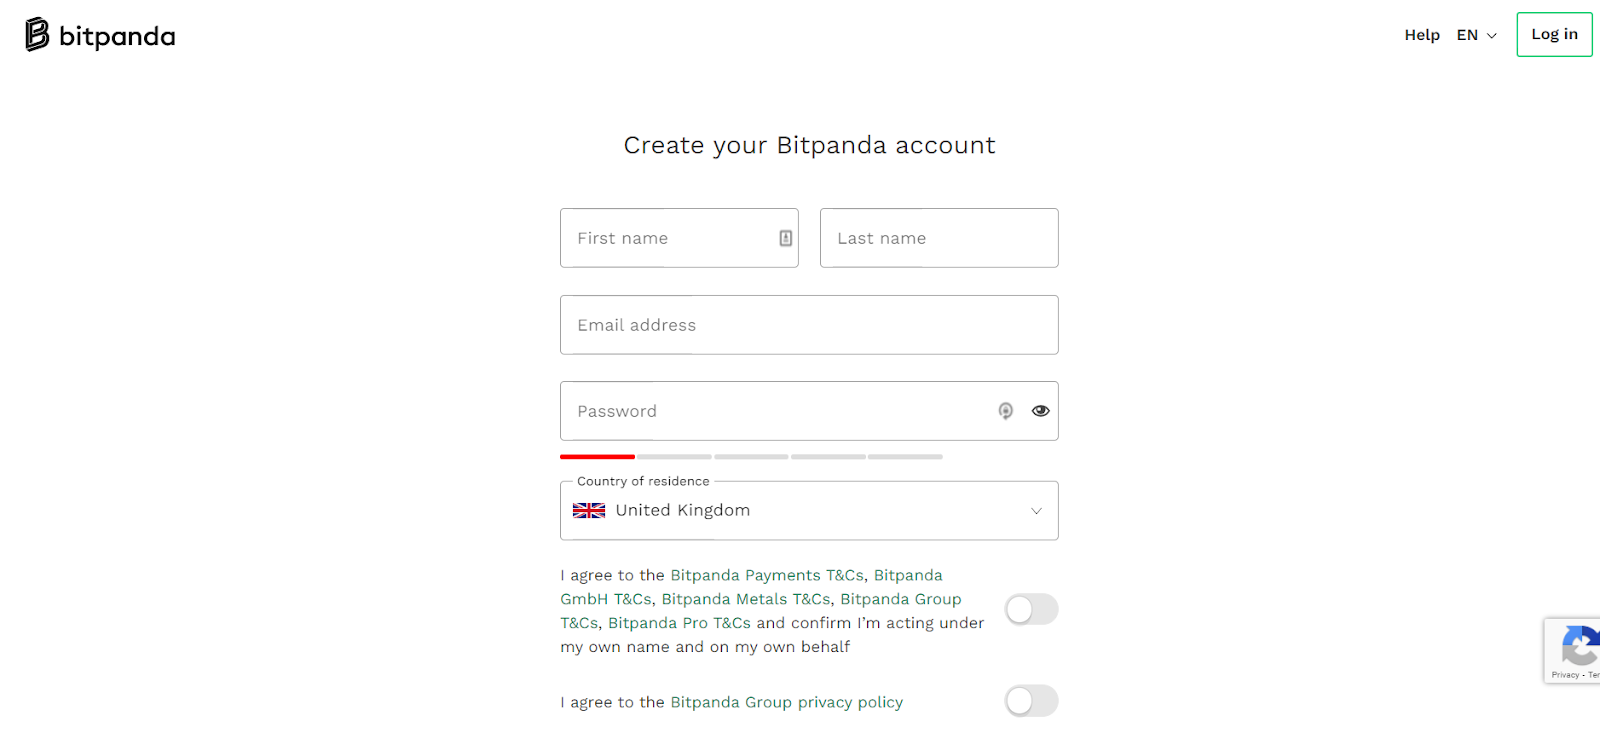Focus the Last name field
1600x739 pixels.
point(939,238)
